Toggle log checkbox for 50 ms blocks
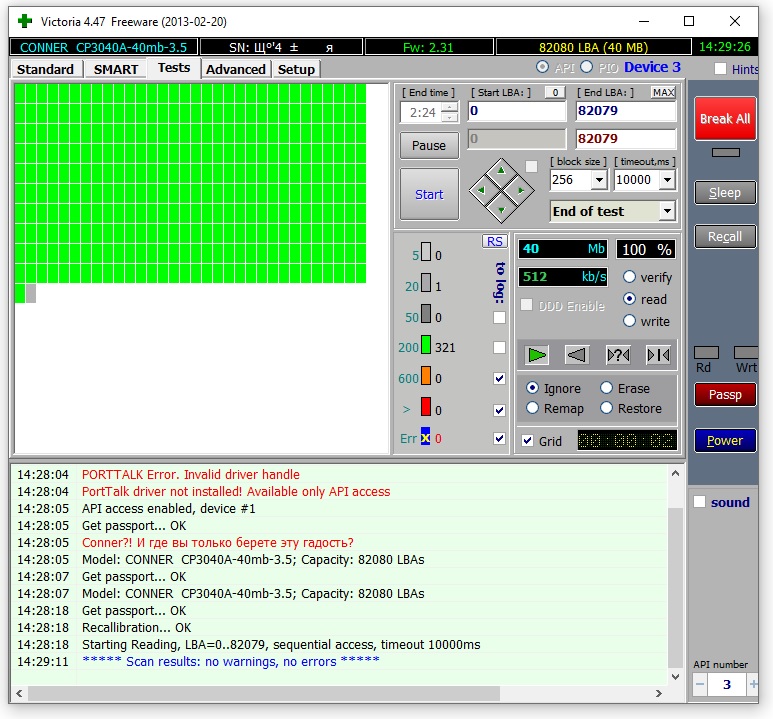Viewport: 773px width, 719px height. pos(499,318)
